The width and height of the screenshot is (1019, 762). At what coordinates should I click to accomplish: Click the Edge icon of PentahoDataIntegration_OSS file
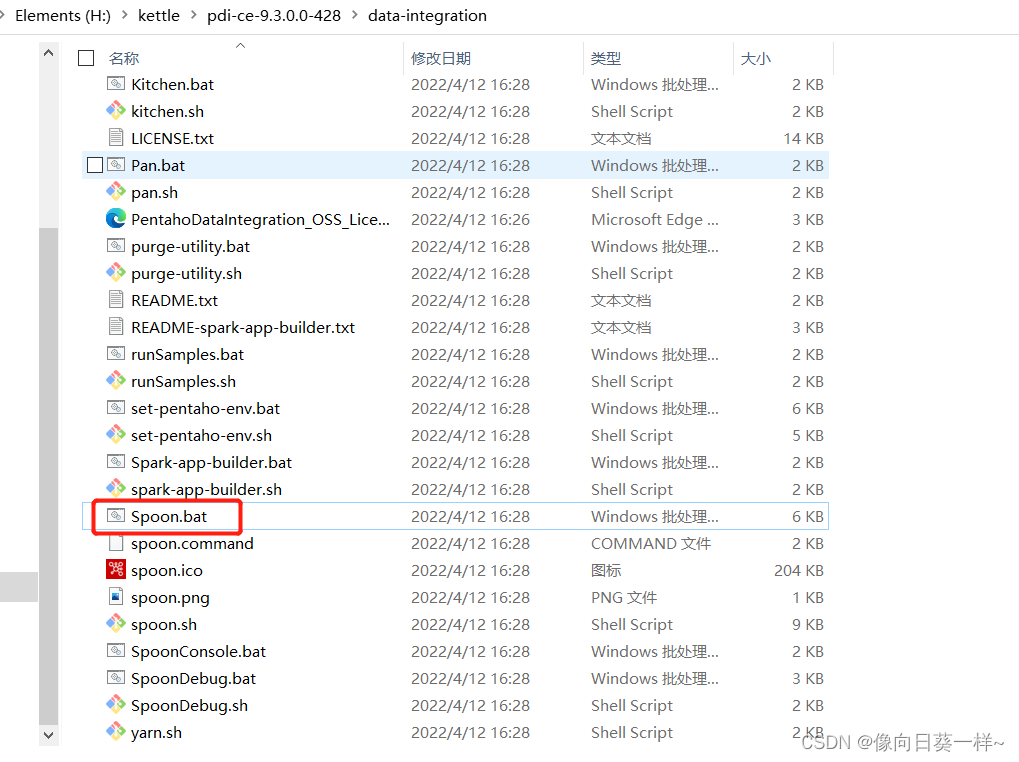pos(116,219)
